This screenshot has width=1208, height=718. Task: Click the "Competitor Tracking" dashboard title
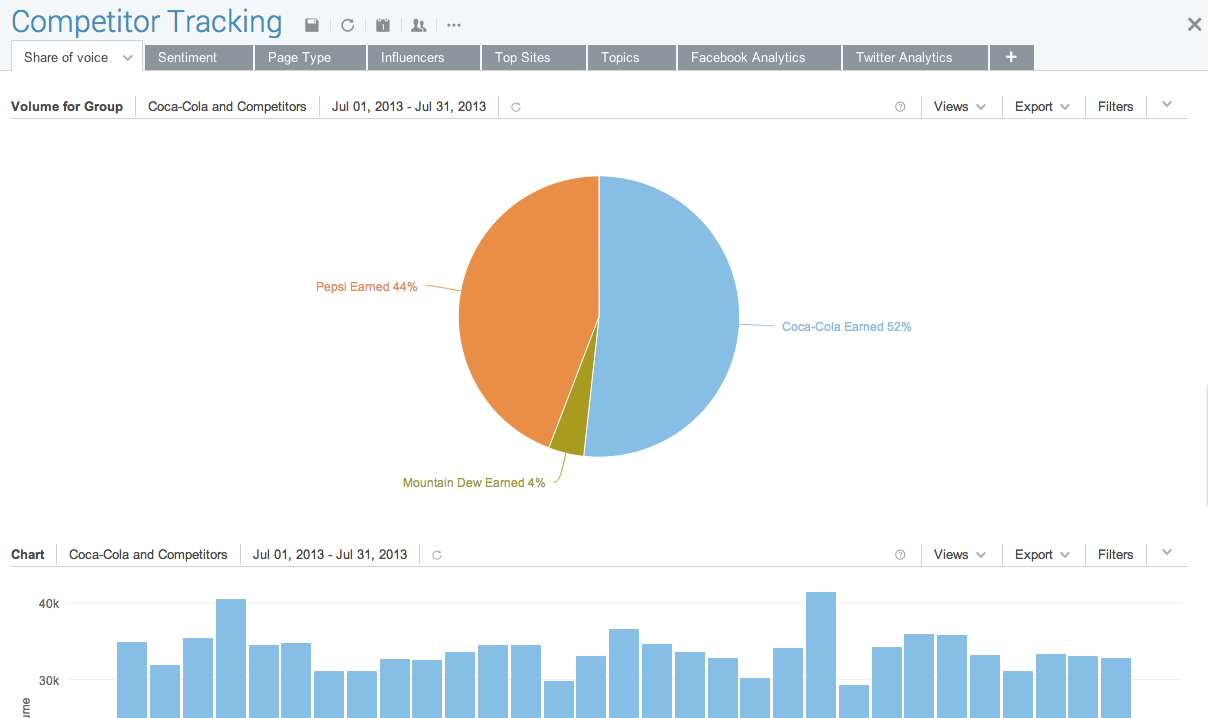pyautogui.click(x=147, y=23)
